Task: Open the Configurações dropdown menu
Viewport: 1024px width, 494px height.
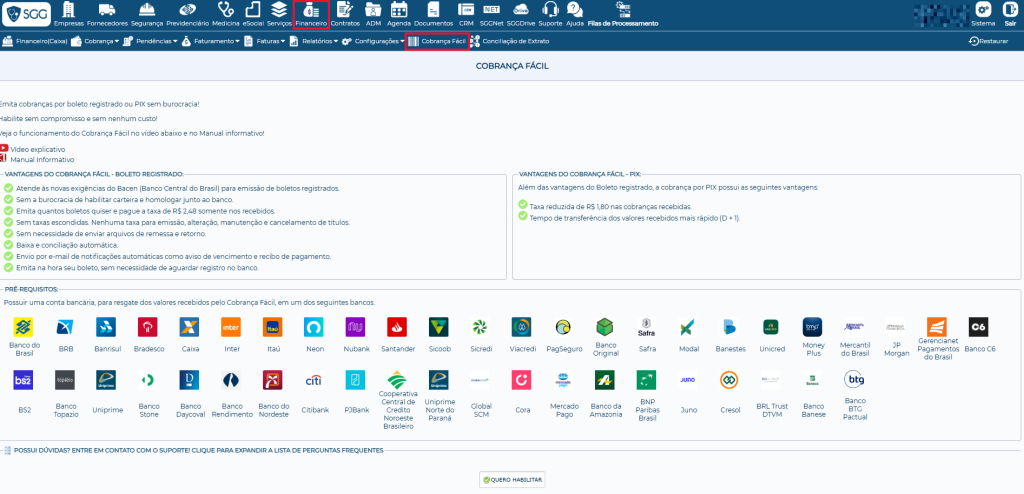Action: (x=377, y=41)
